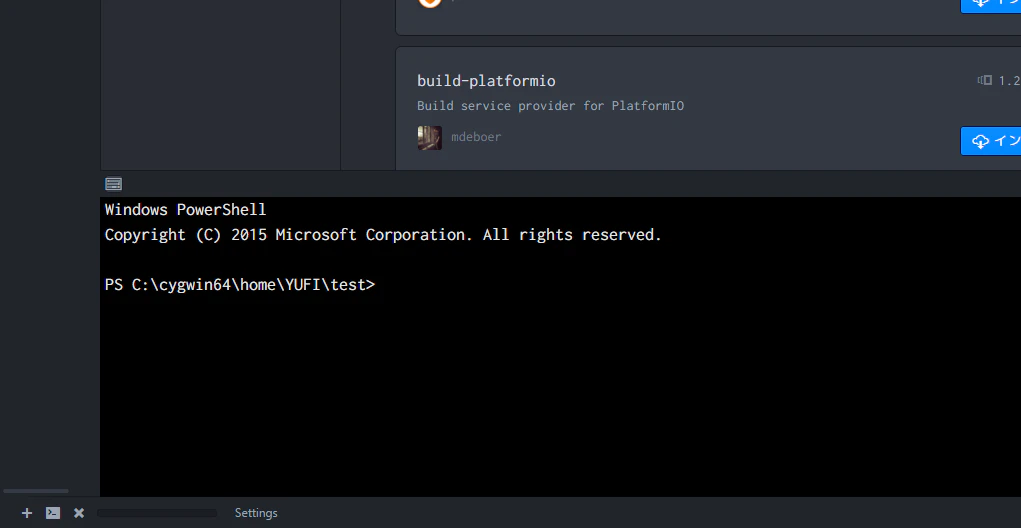The image size is (1021, 528).
Task: Click 'Build service provider for PlatformIO' description
Action: tap(550, 105)
